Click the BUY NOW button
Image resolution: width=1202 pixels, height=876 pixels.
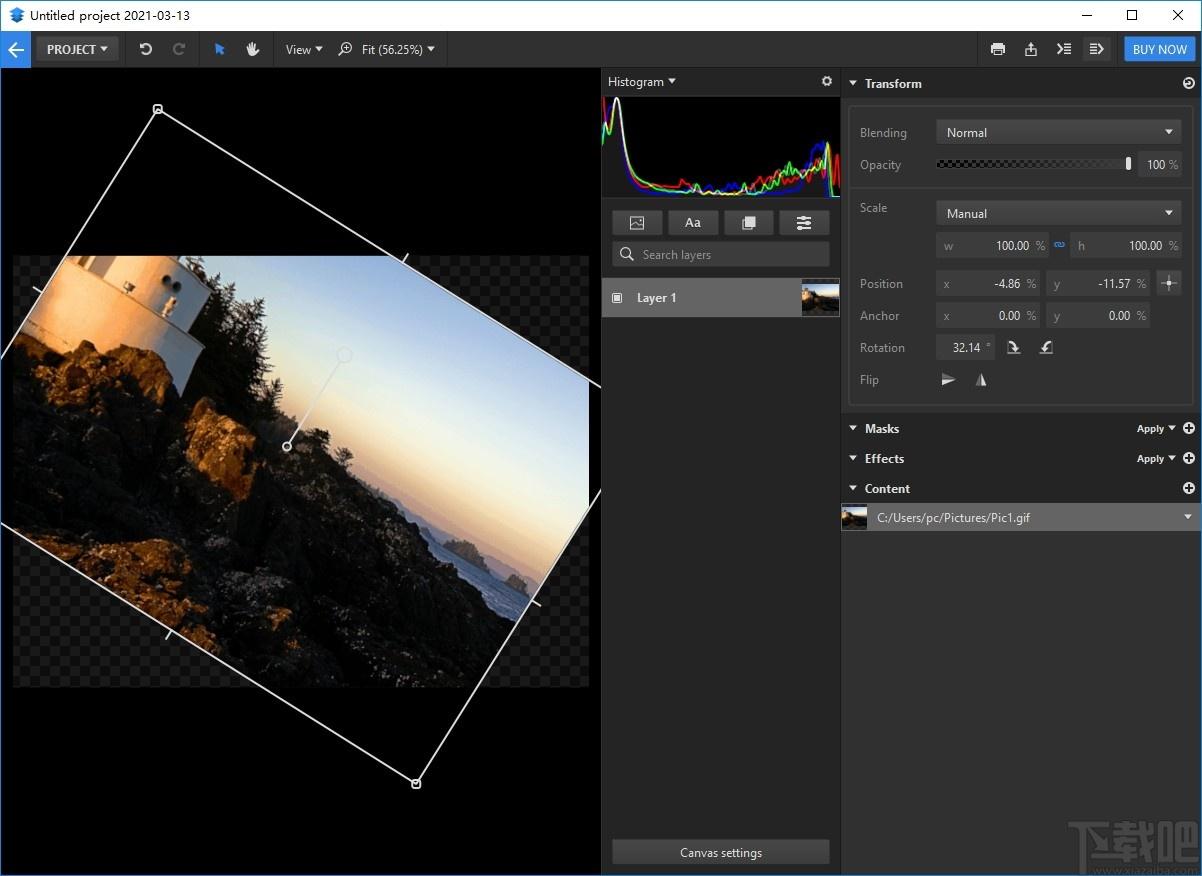[x=1159, y=49]
